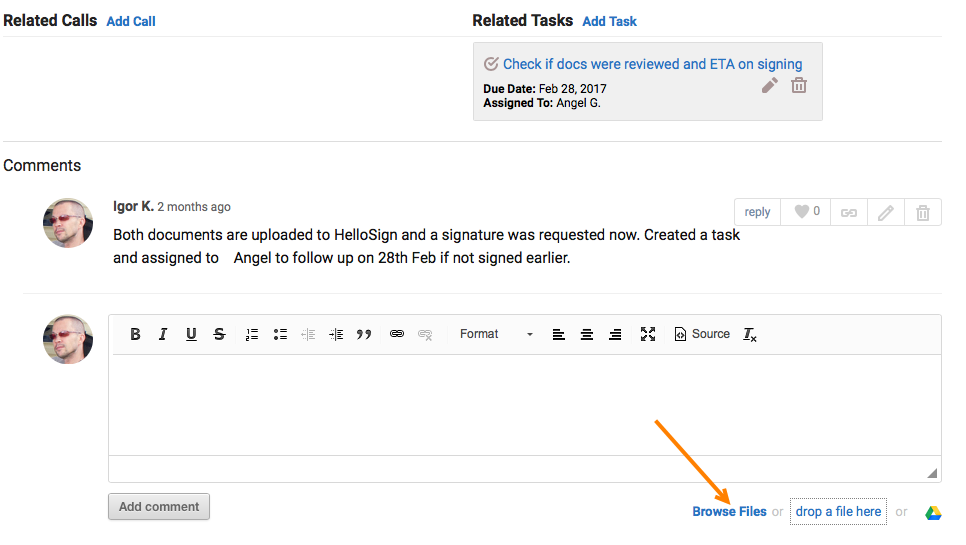Viewport: 966px width, 545px height.
Task: Delete Igor K.'s comment with trash icon
Action: [x=923, y=212]
